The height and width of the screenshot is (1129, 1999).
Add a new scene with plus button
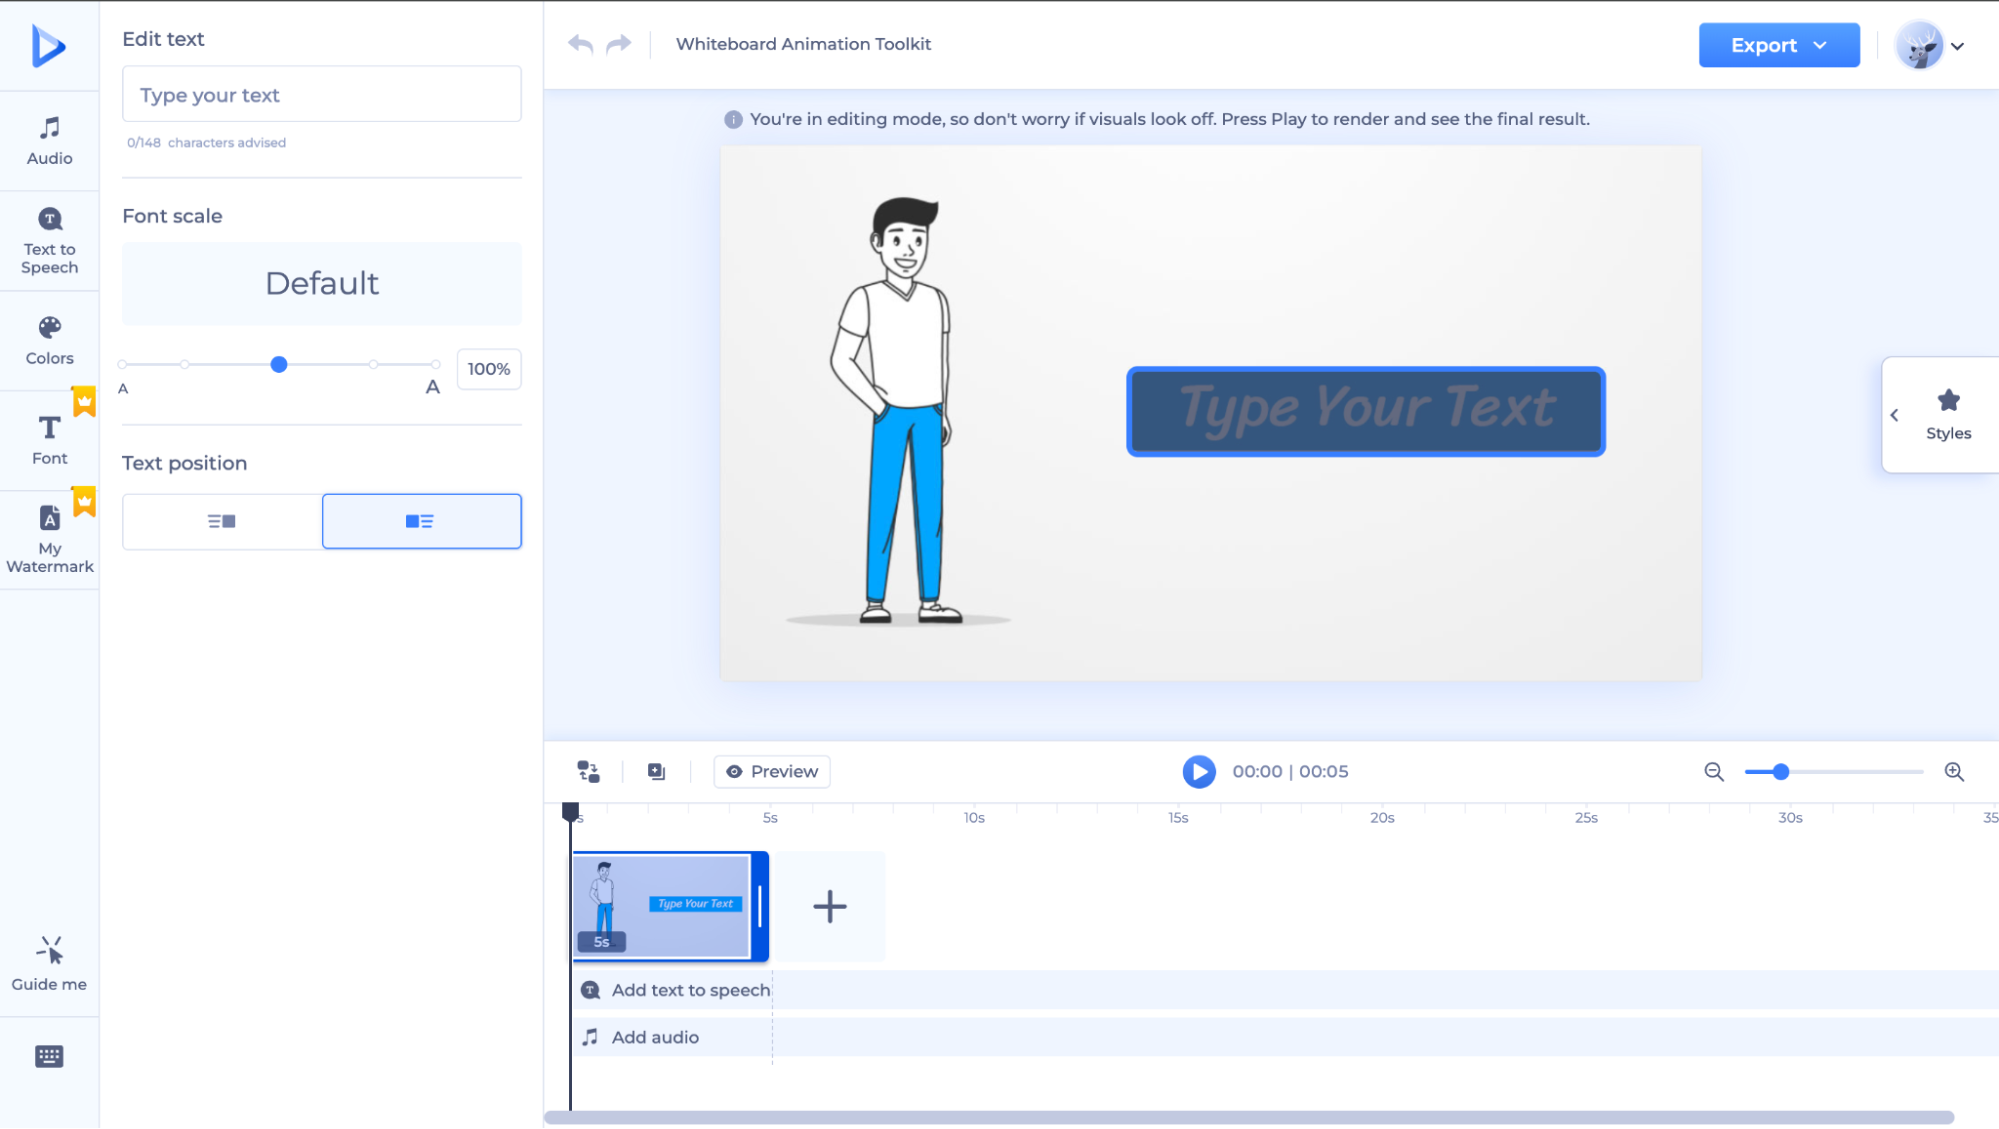pyautogui.click(x=829, y=906)
